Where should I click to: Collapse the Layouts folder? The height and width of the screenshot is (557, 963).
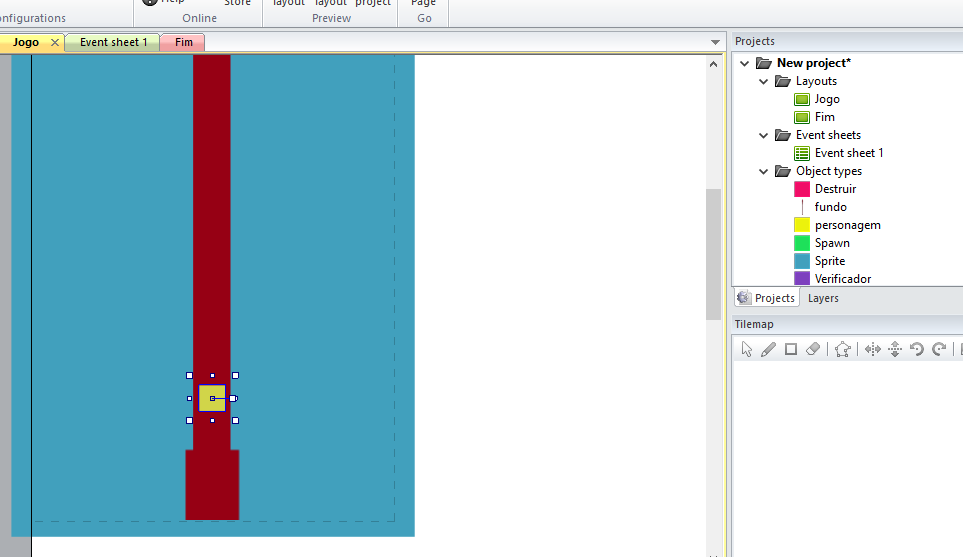pos(764,81)
